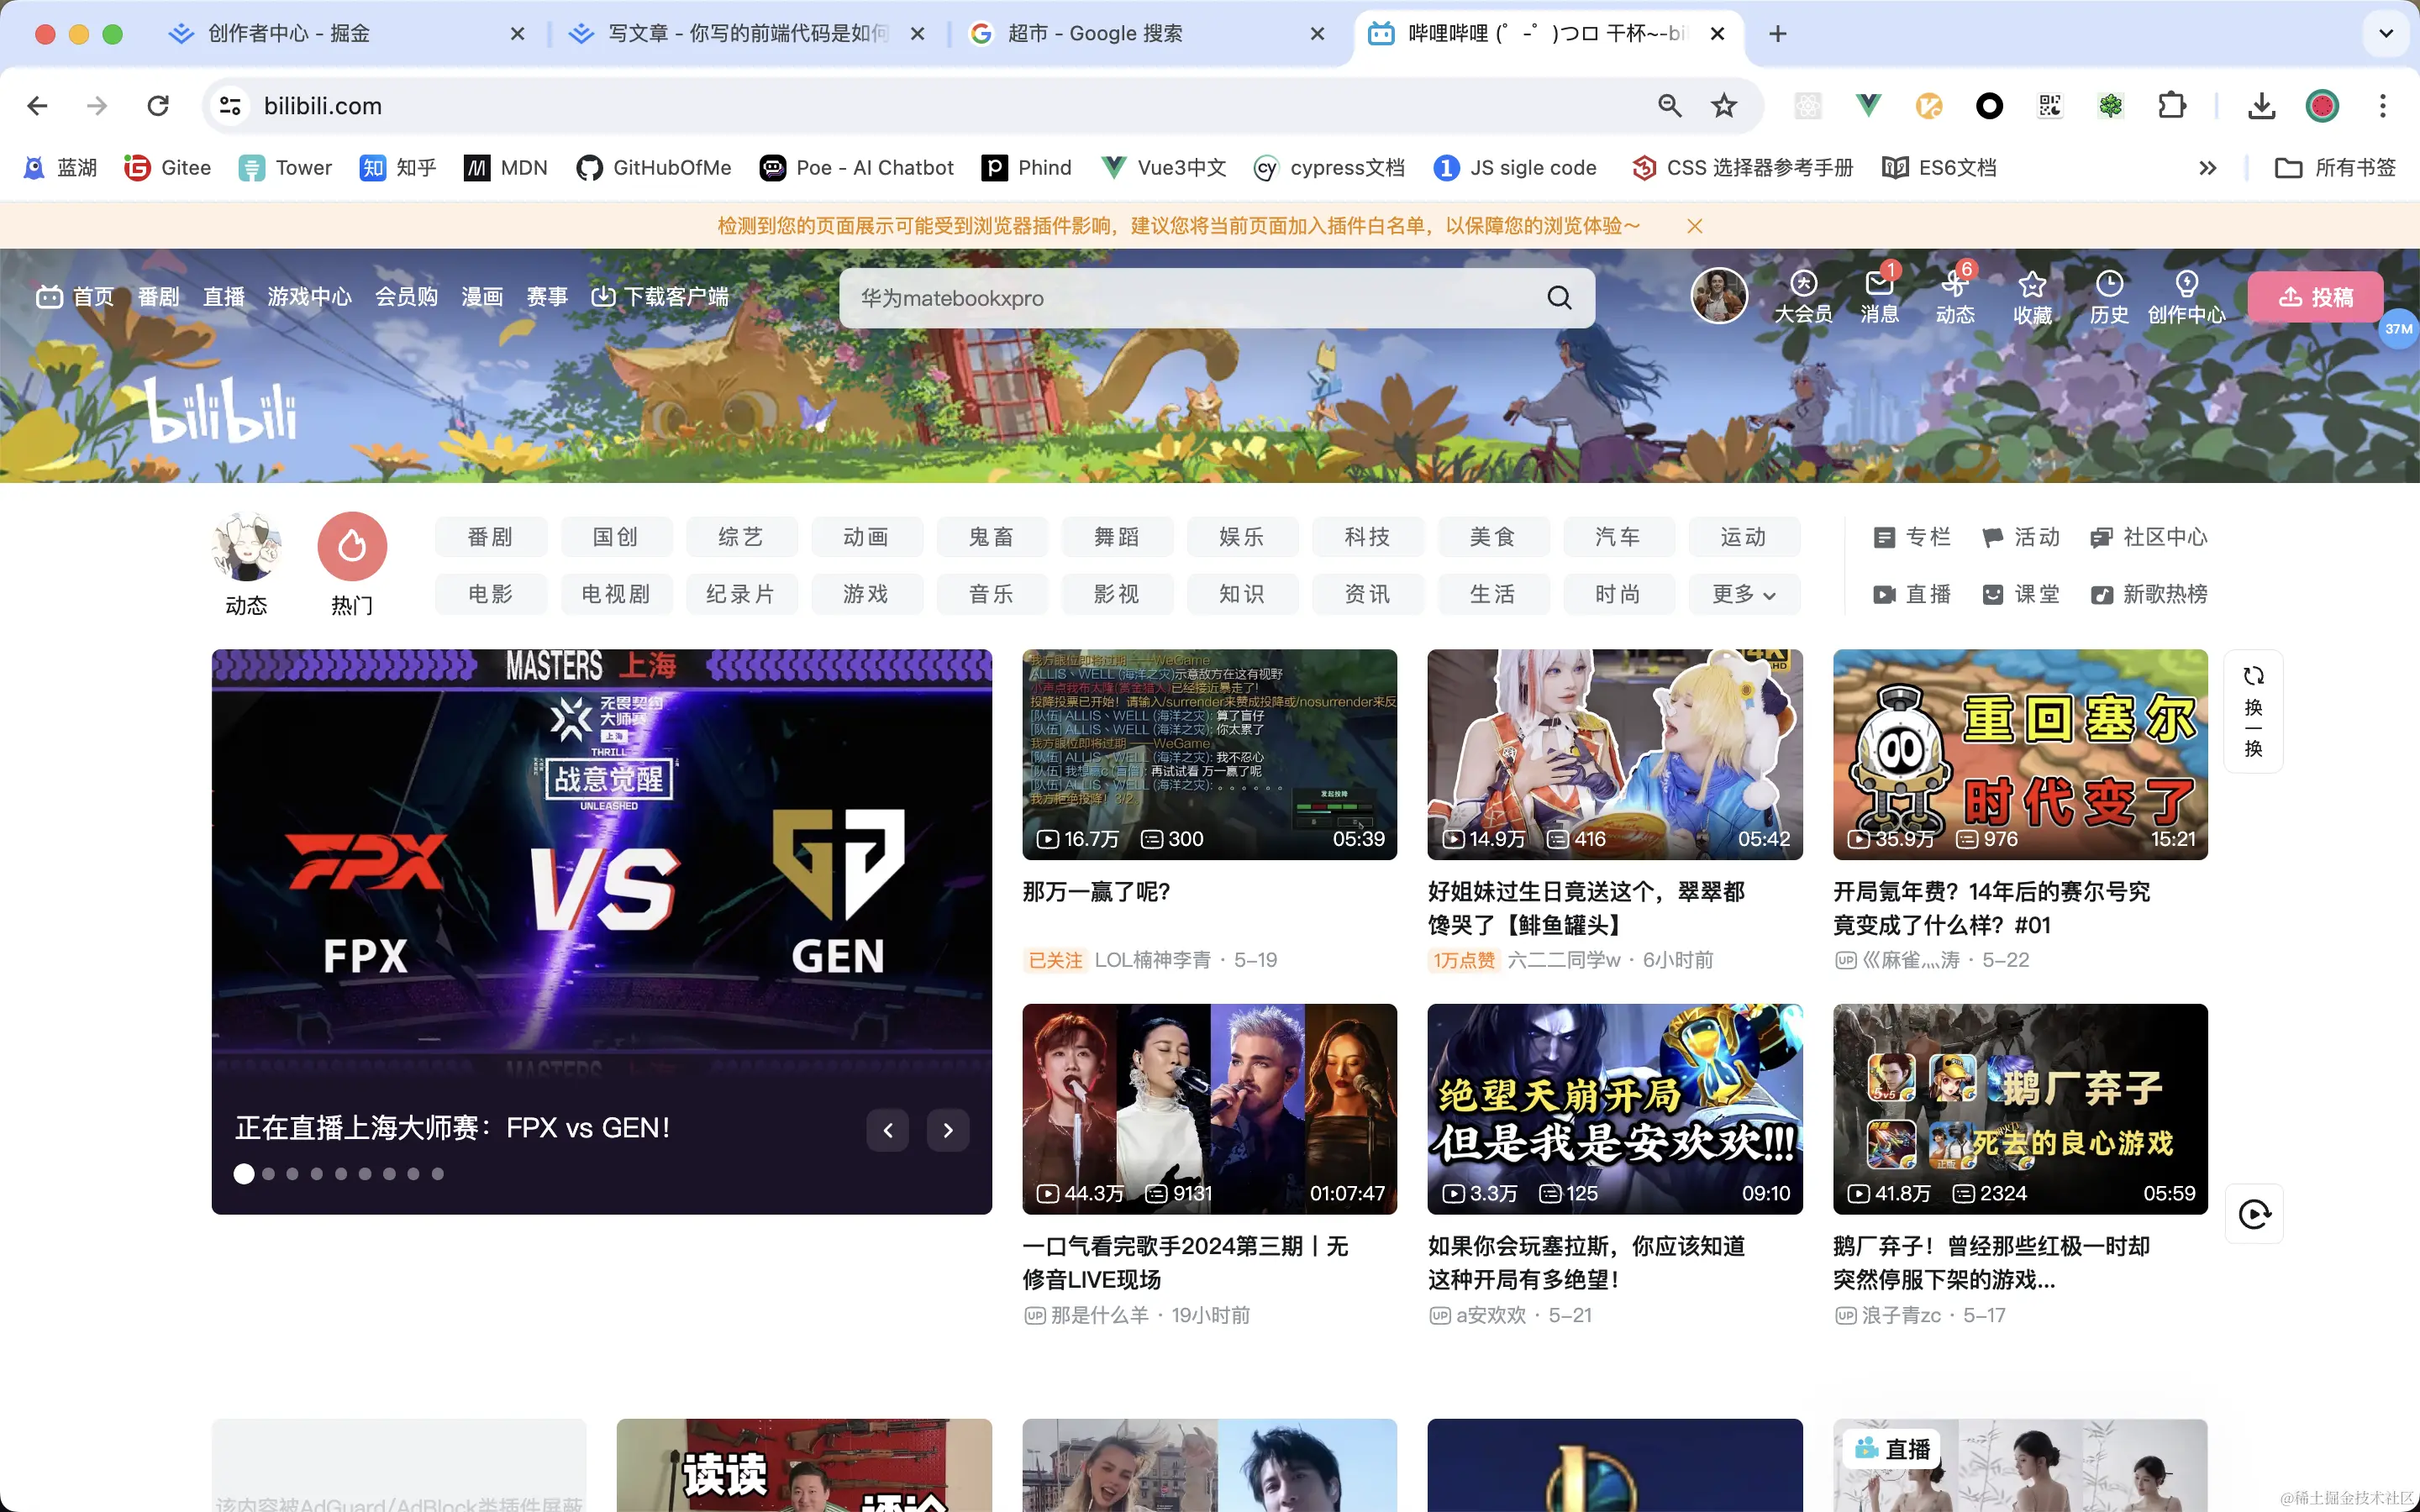The width and height of the screenshot is (2420, 1512).
Task: Click the zoom magnifier icon in address bar
Action: (x=1670, y=106)
